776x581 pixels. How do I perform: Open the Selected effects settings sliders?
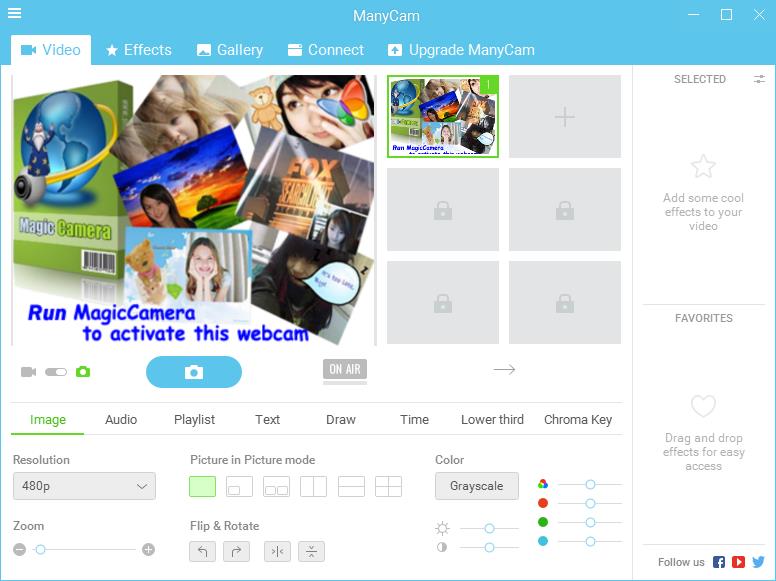(x=760, y=79)
